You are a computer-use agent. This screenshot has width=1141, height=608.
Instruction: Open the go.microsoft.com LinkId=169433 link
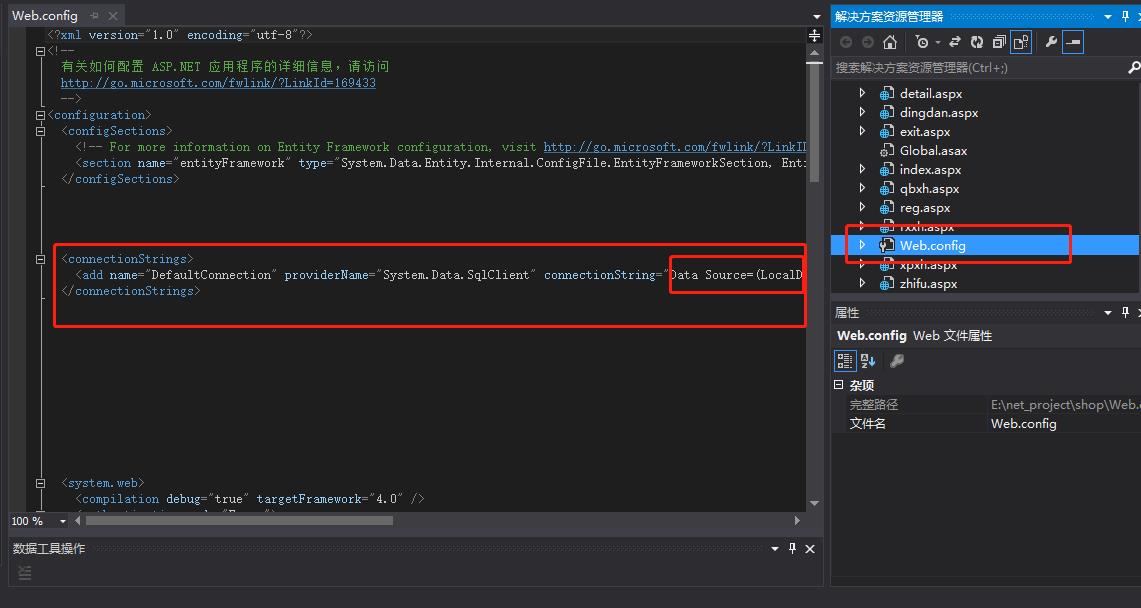pos(218,82)
